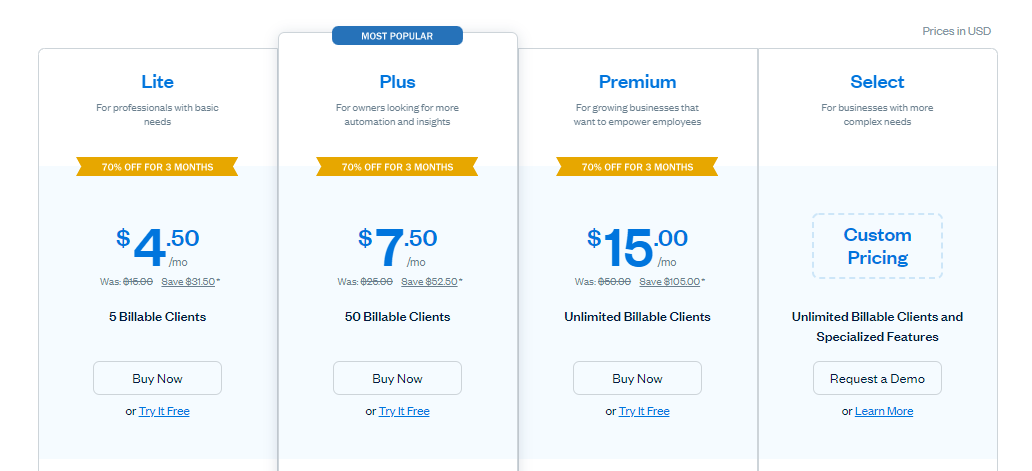This screenshot has height=471, width=1032.
Task: Open Try It Free link for Lite
Action: click(164, 411)
